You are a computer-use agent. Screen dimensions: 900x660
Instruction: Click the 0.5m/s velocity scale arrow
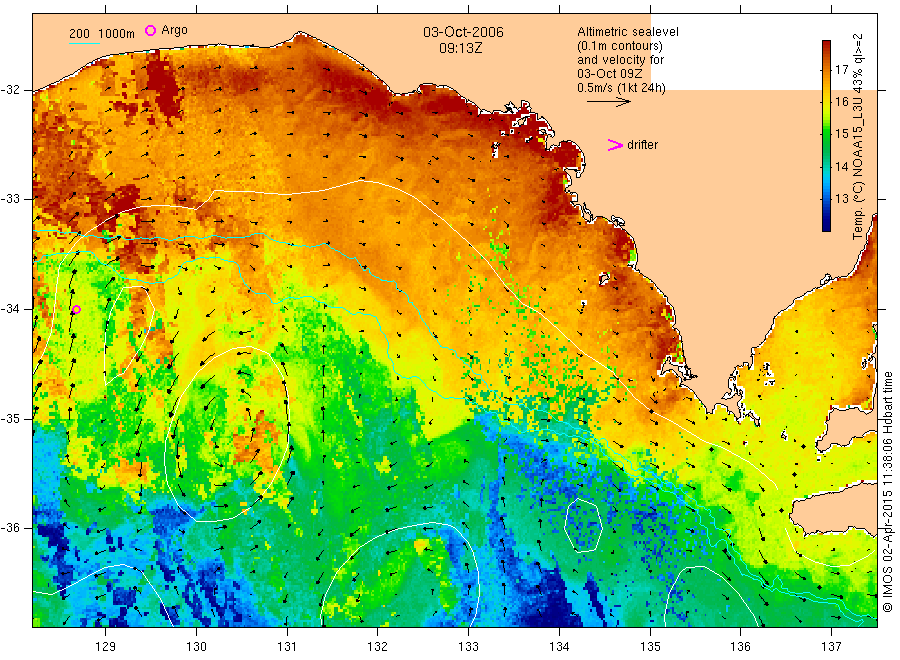pyautogui.click(x=608, y=102)
